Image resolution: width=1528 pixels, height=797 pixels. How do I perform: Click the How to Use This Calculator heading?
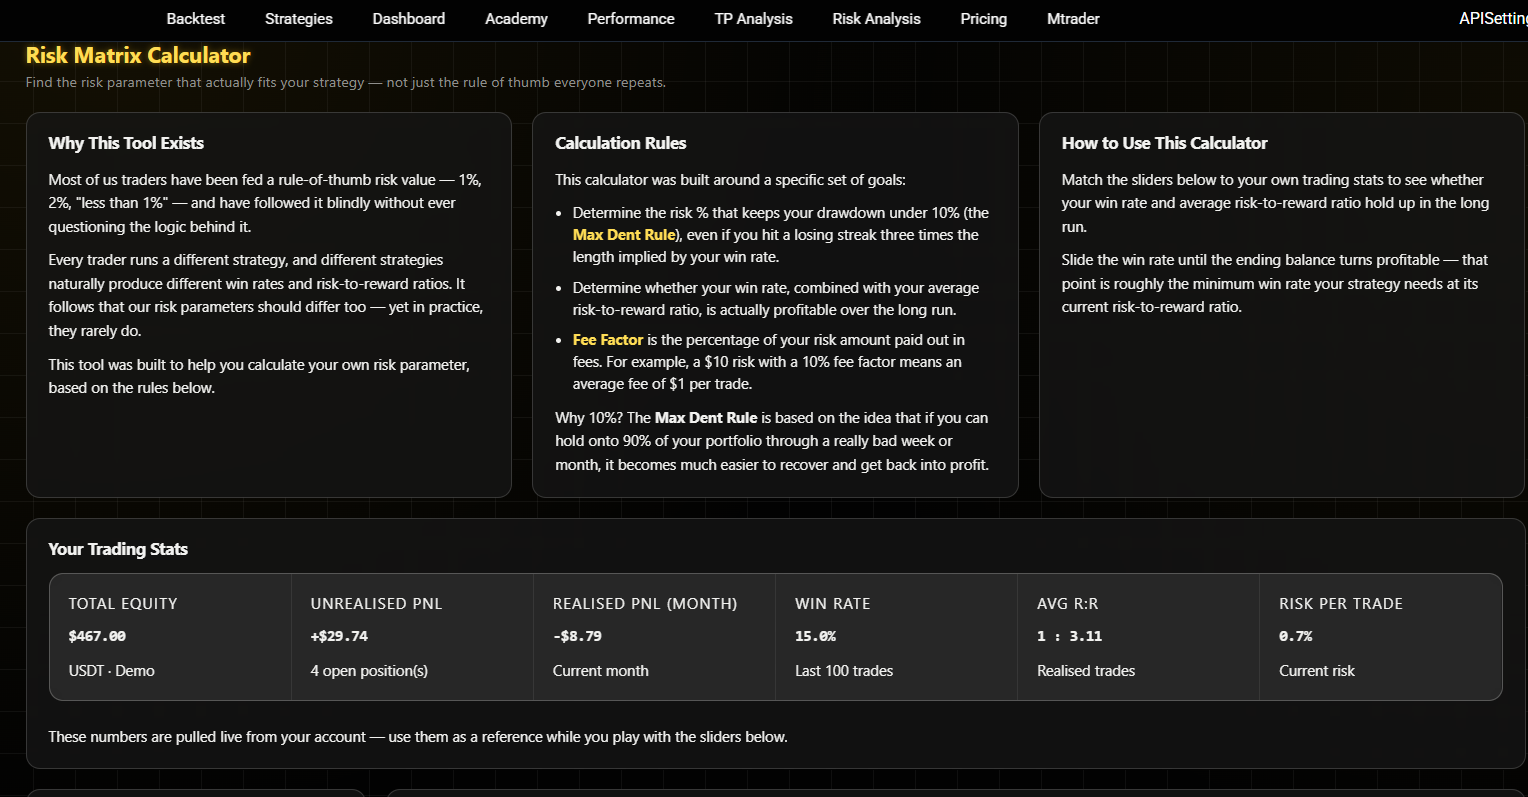point(1165,143)
